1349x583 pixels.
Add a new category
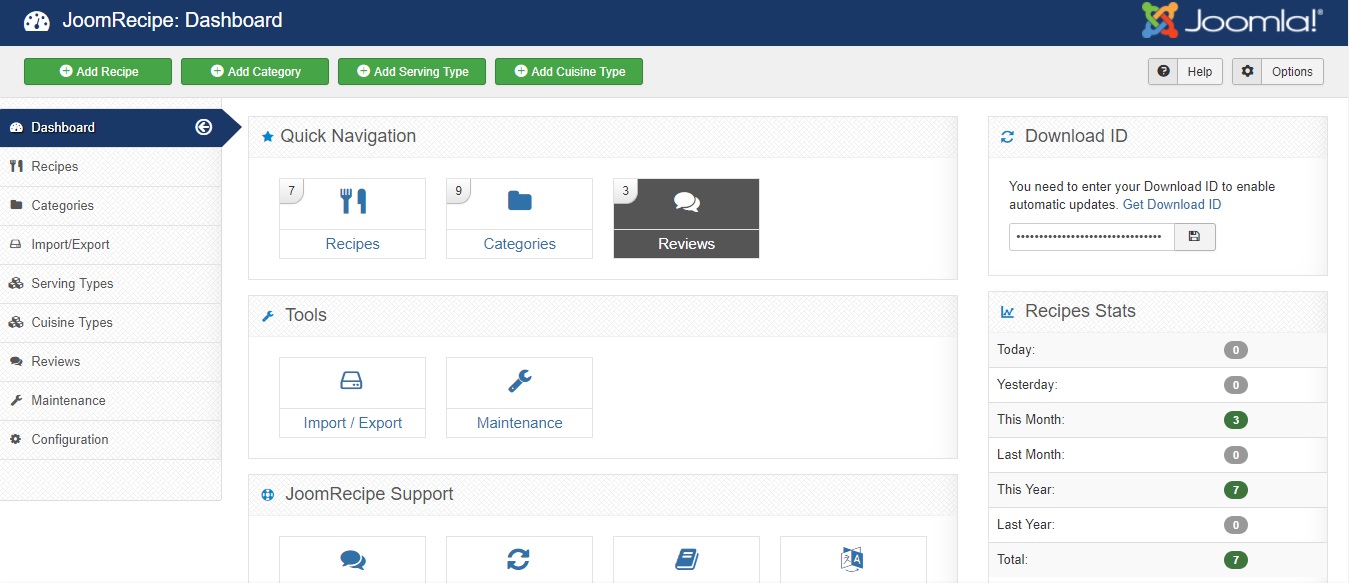(x=255, y=72)
